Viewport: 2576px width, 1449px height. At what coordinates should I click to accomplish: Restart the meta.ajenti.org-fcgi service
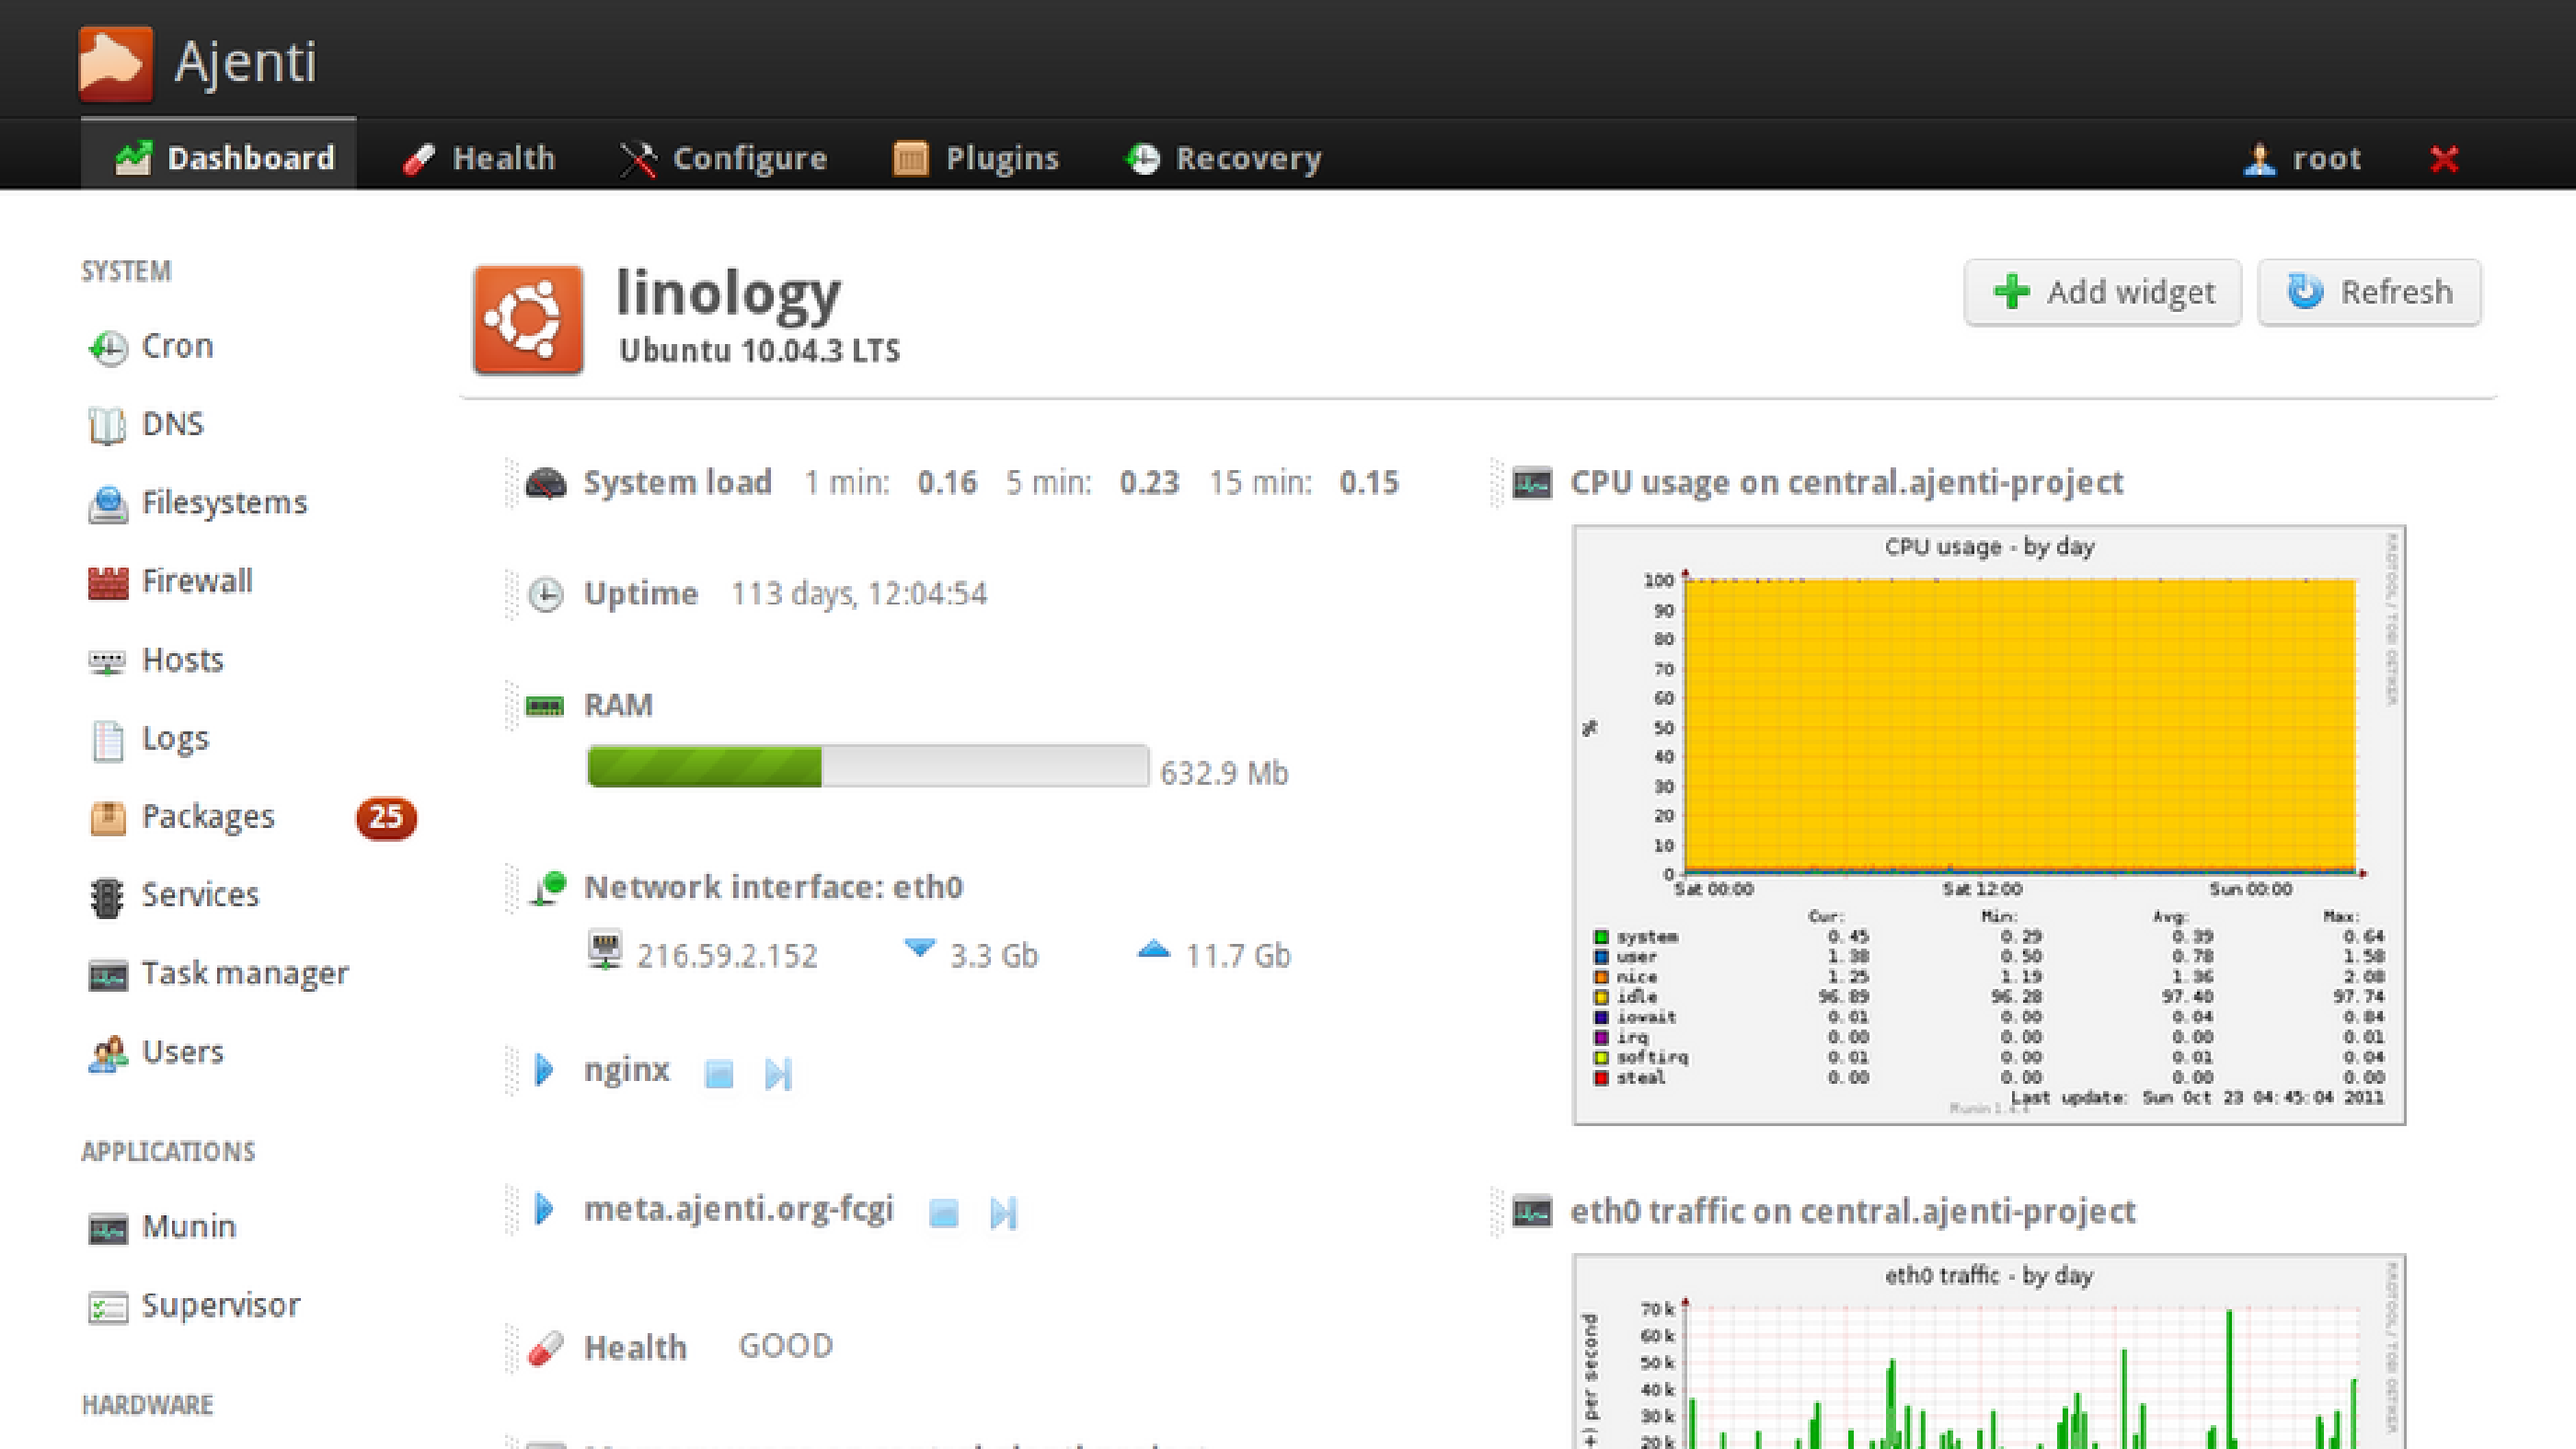click(x=1003, y=1213)
